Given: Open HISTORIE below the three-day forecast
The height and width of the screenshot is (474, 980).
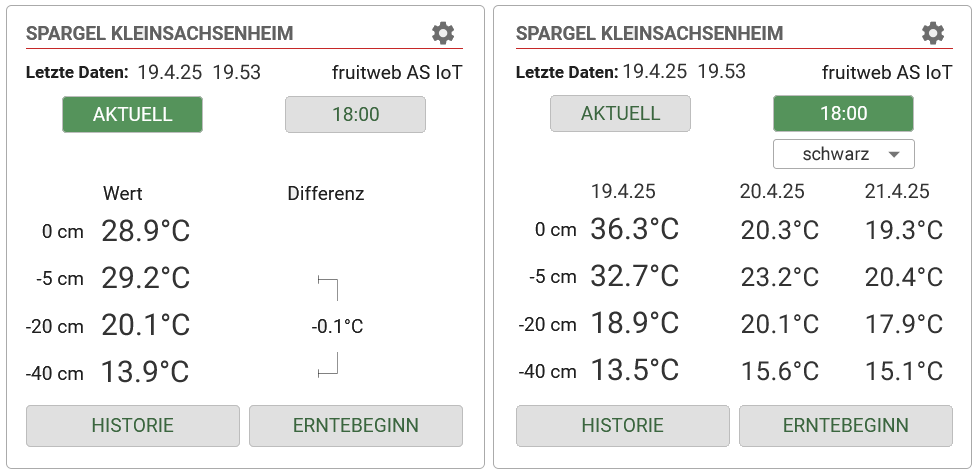Looking at the screenshot, I should point(622,425).
